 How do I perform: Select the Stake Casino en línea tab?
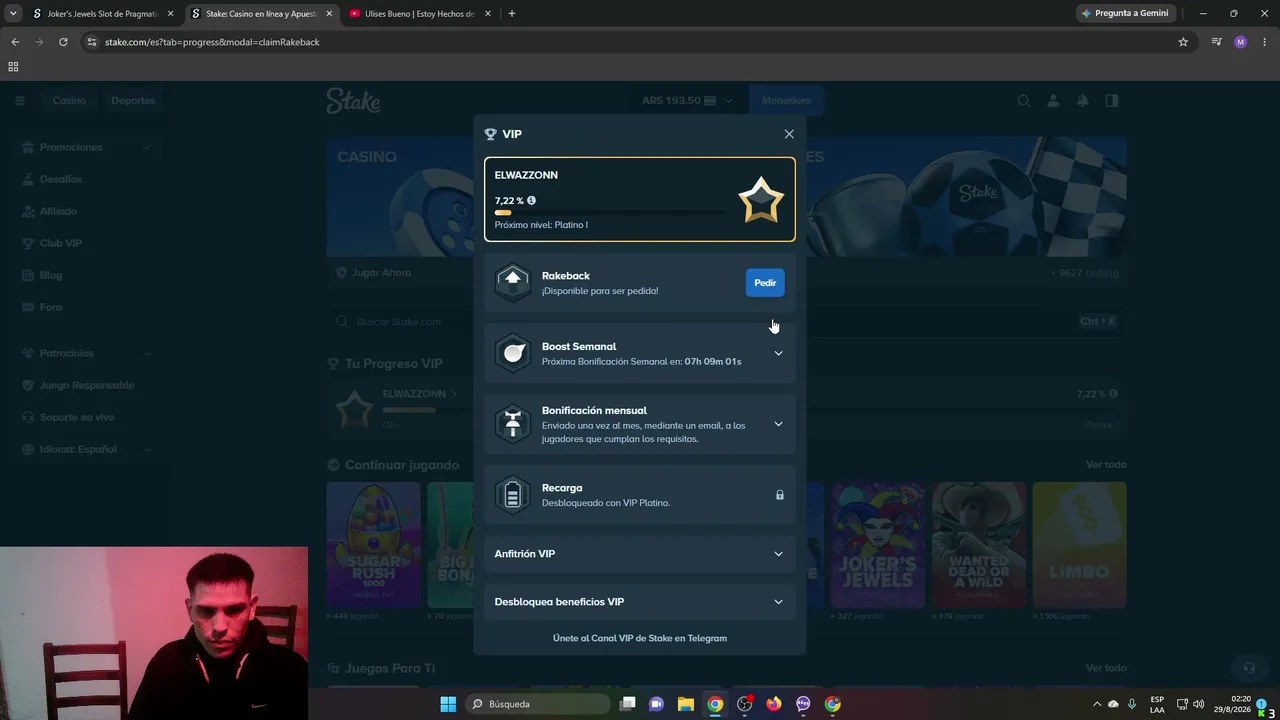click(x=261, y=14)
